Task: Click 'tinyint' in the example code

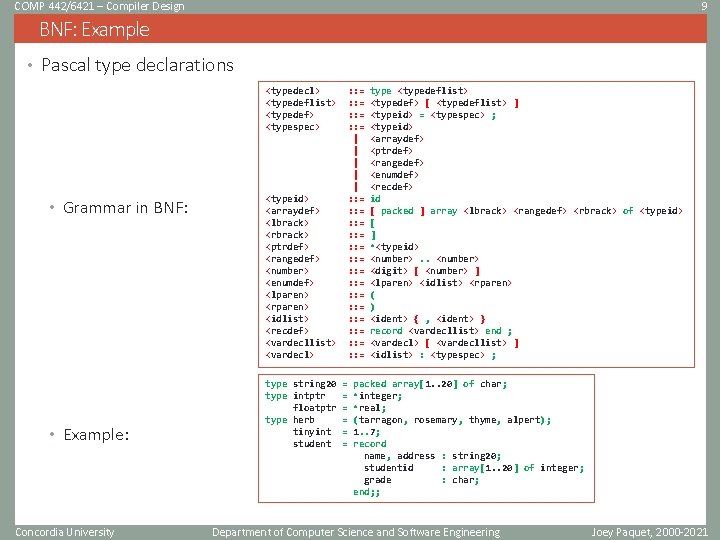Action: click(312, 432)
